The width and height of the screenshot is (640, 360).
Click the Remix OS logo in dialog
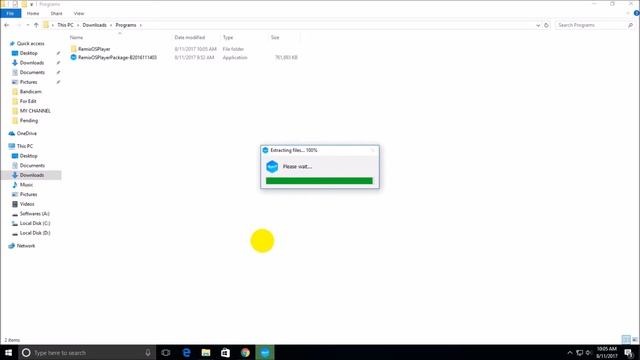coord(272,167)
